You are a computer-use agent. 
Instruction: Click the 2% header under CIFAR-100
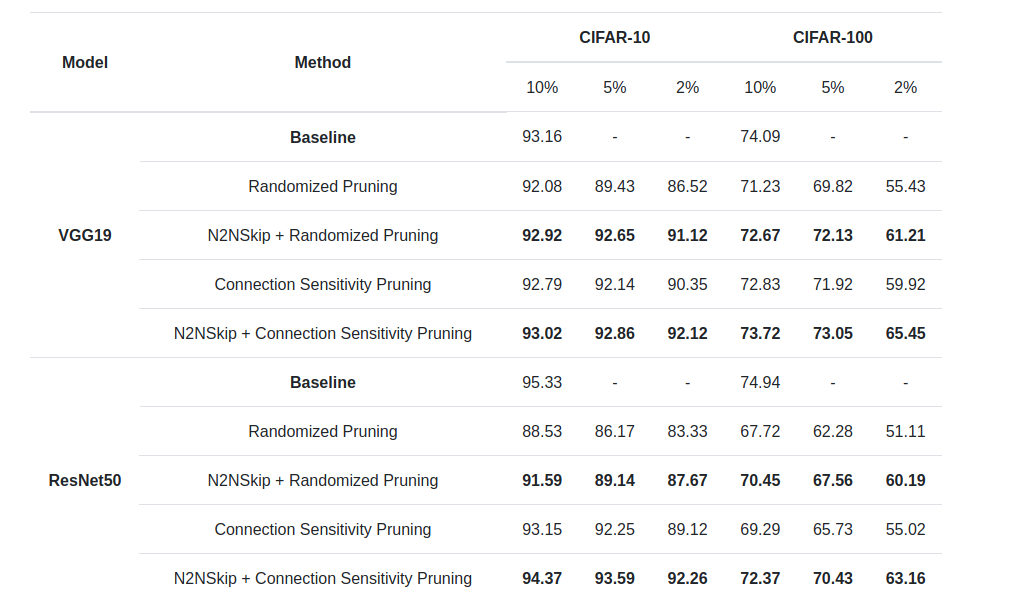pyautogui.click(x=905, y=87)
